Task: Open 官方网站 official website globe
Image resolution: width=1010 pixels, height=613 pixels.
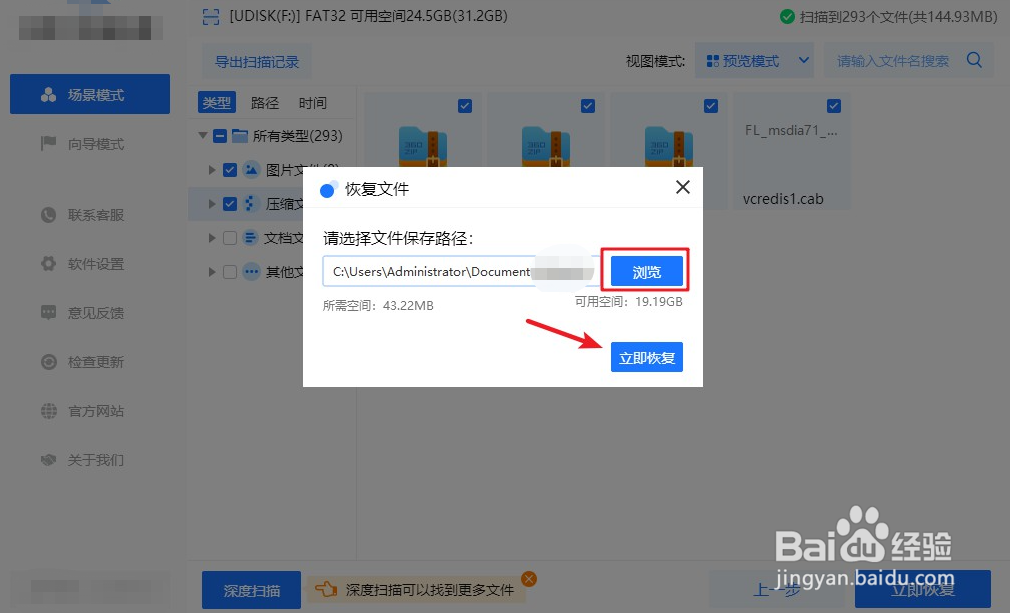Action: pos(48,411)
